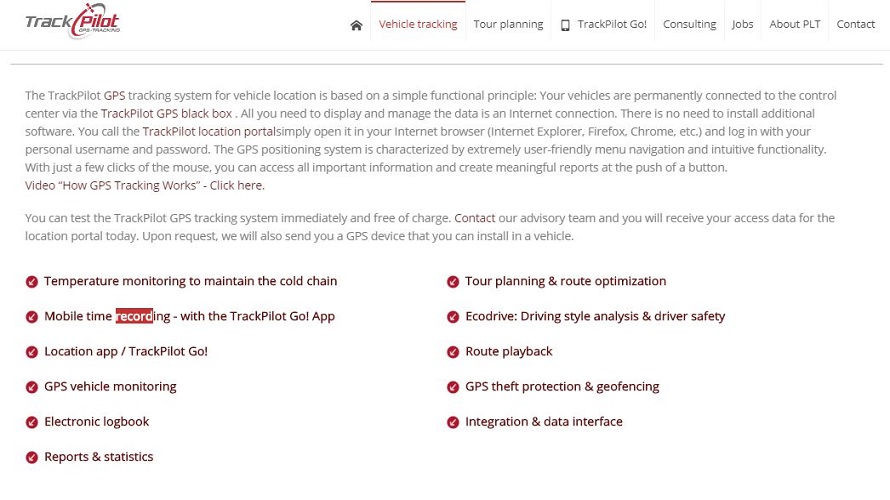Open the TrackPilot location portal link
This screenshot has height=500, width=890.
pos(210,132)
